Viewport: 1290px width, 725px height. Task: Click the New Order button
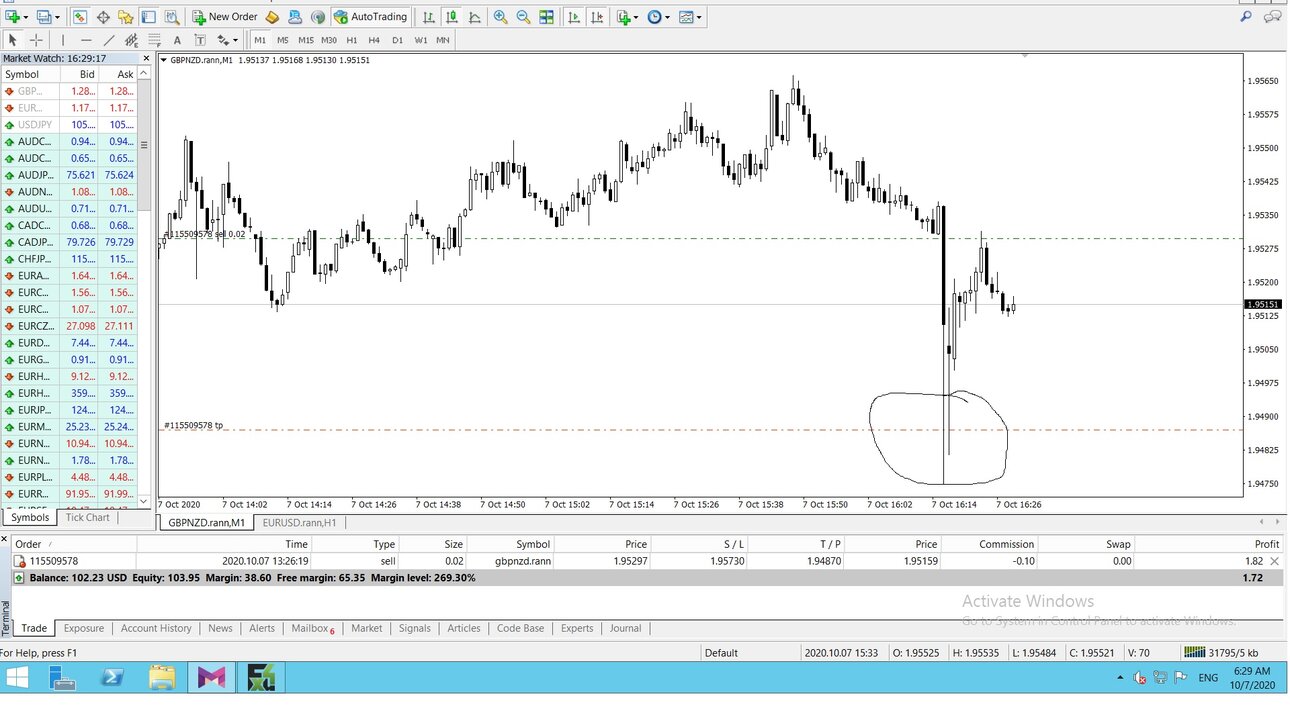coord(225,17)
